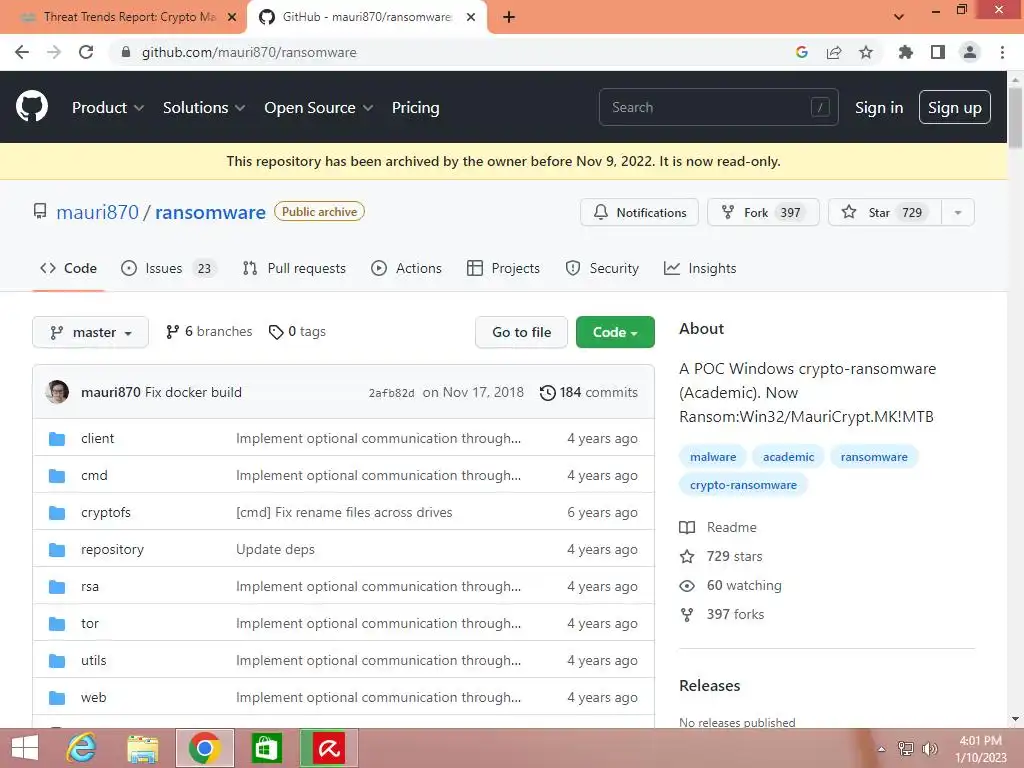Open the Security tab
The height and width of the screenshot is (768, 1024).
[602, 268]
